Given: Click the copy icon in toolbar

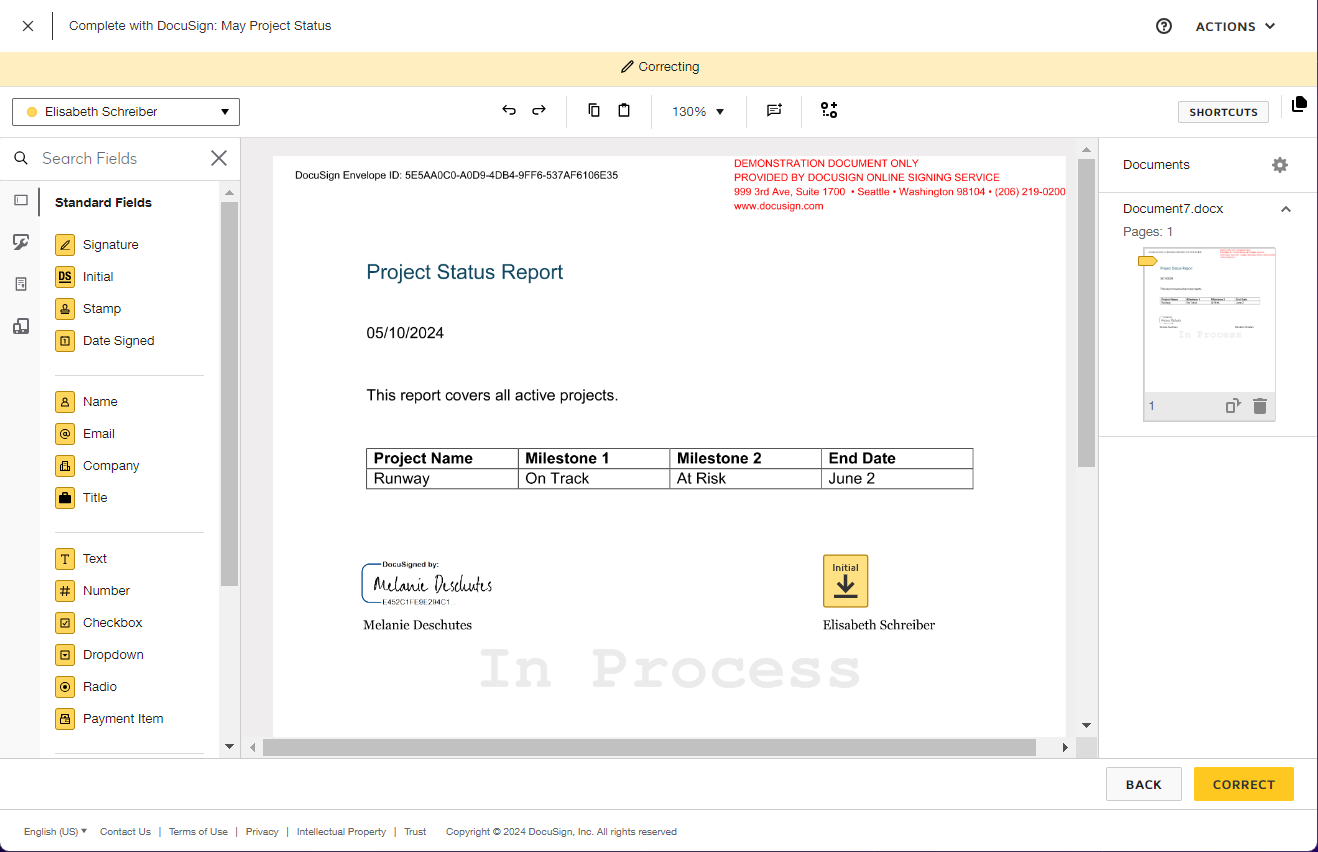Looking at the screenshot, I should coord(594,111).
